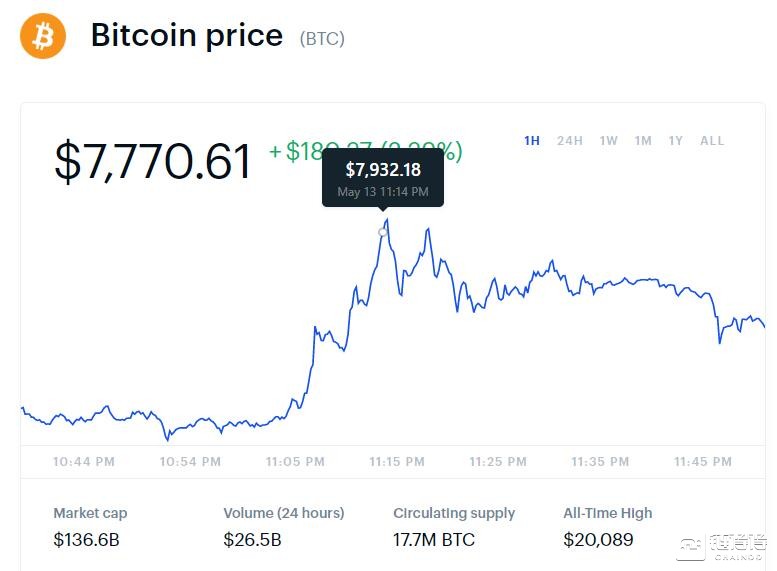Click the Volume (24 hours) label
777x571 pixels.
(283, 513)
